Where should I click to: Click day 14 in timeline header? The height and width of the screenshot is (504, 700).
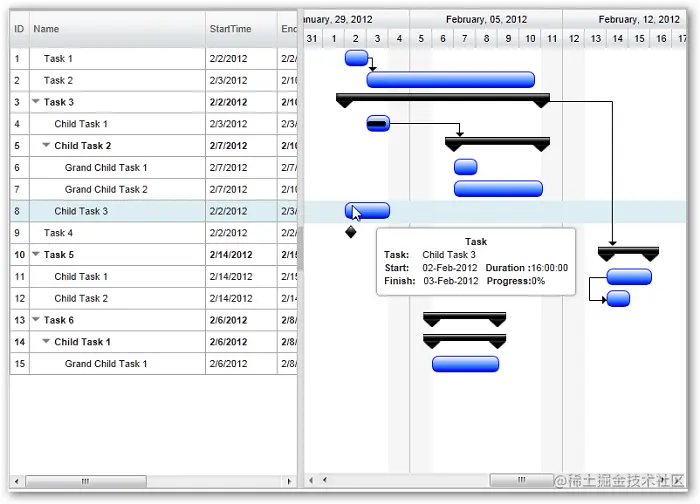tap(617, 39)
